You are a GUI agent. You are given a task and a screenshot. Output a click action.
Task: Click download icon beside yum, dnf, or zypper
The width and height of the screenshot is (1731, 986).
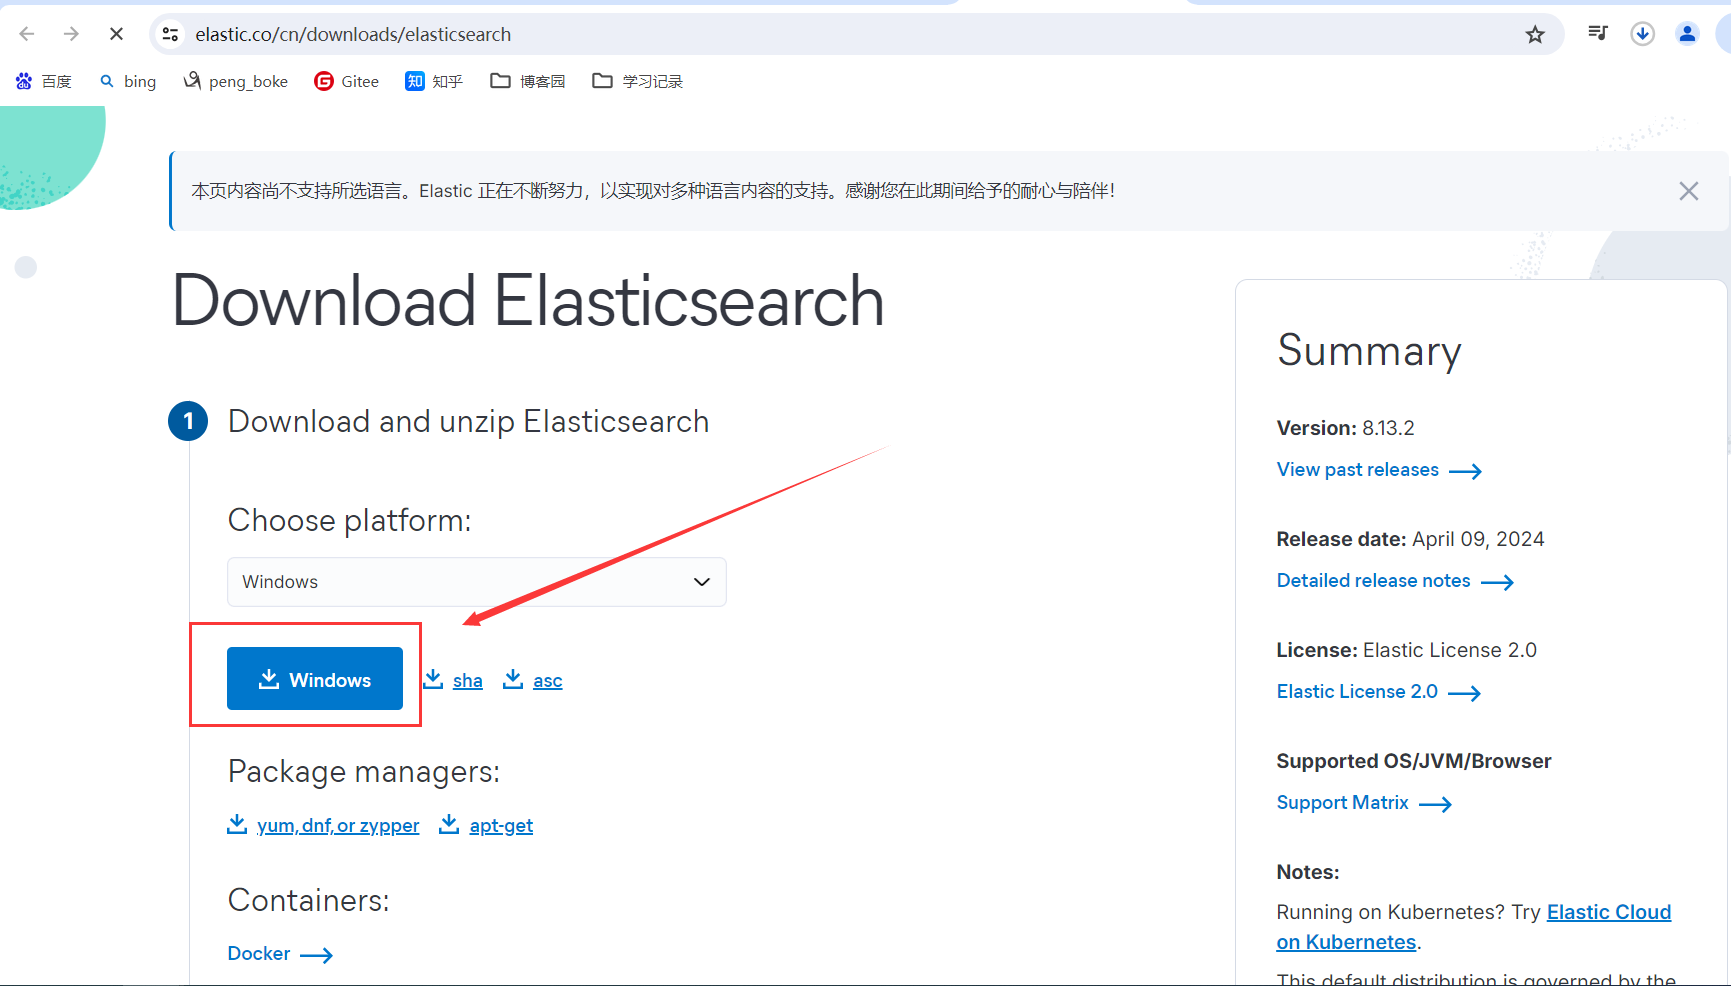click(237, 824)
